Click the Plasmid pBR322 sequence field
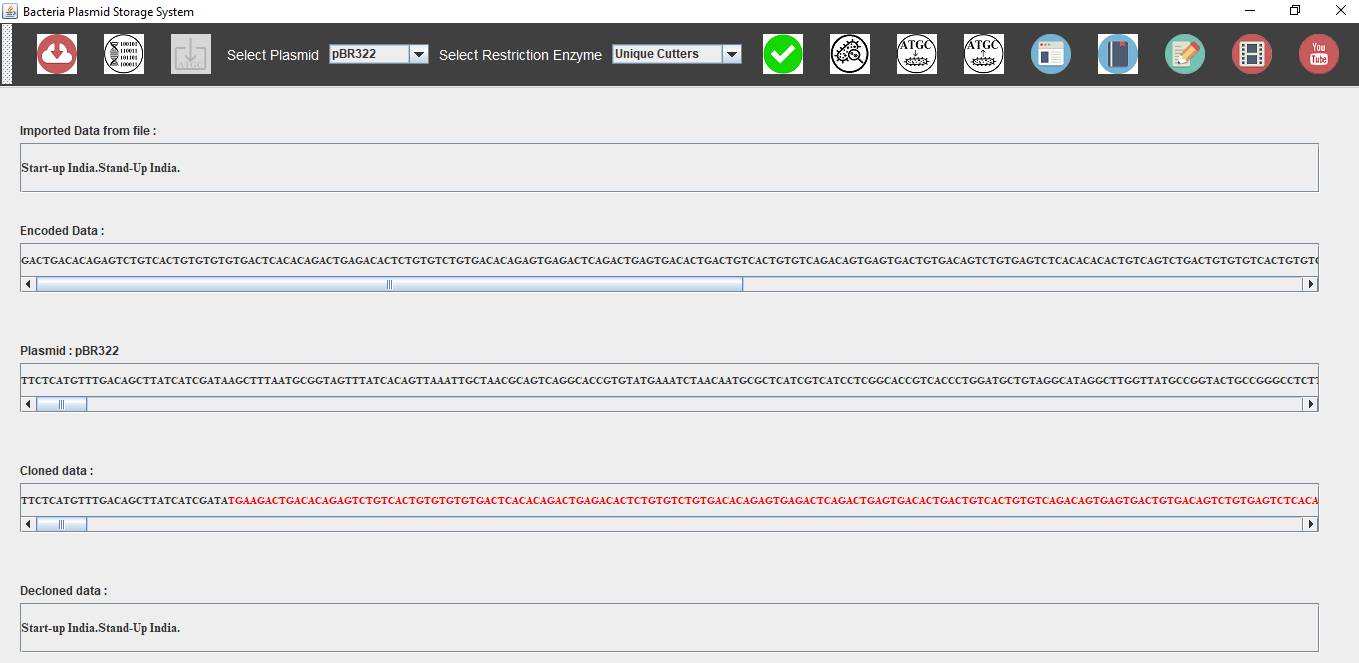The width and height of the screenshot is (1359, 663). click(x=669, y=380)
